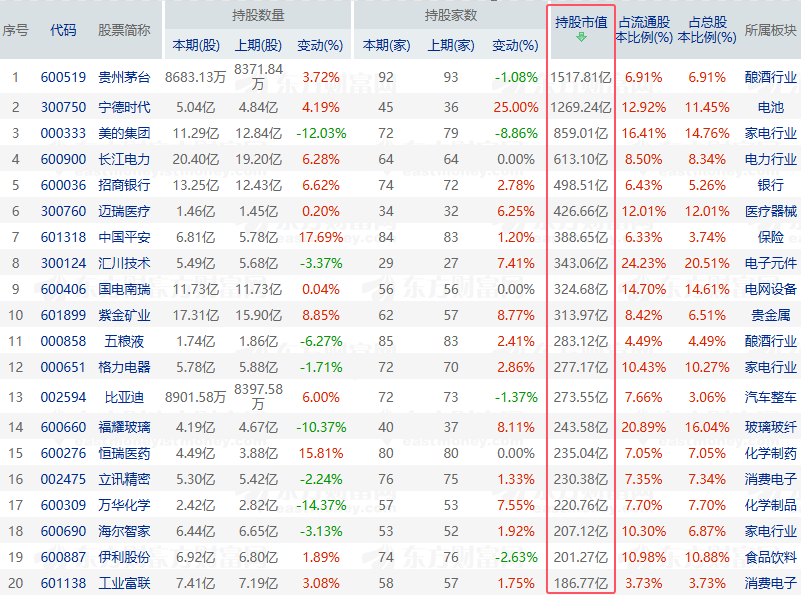
Task: Open 电池 sector link
Action: (x=770, y=108)
